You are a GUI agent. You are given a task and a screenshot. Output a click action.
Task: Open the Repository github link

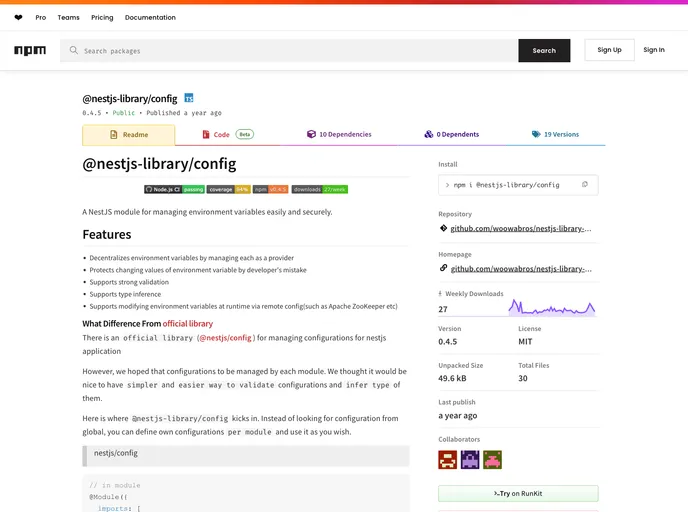[x=521, y=229]
